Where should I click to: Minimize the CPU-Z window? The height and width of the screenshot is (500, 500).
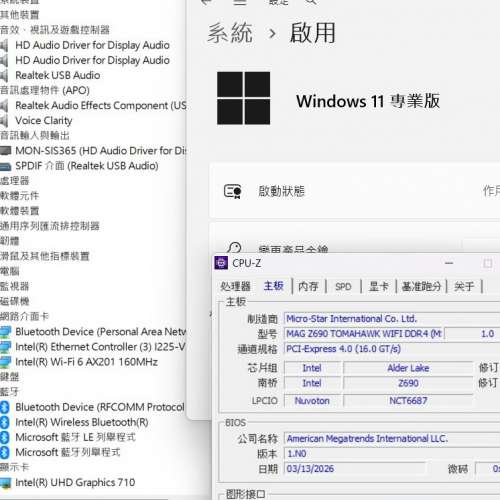click(x=449, y=263)
